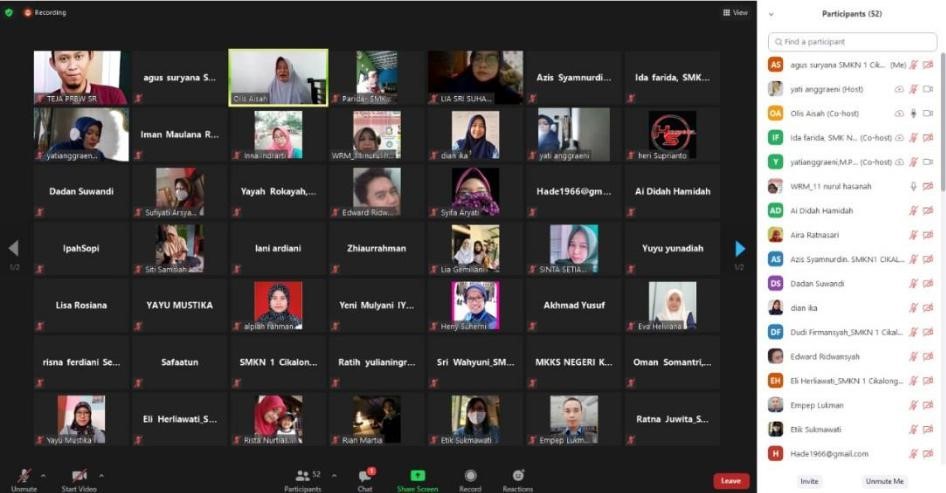Start video using the camera icon

point(79,475)
